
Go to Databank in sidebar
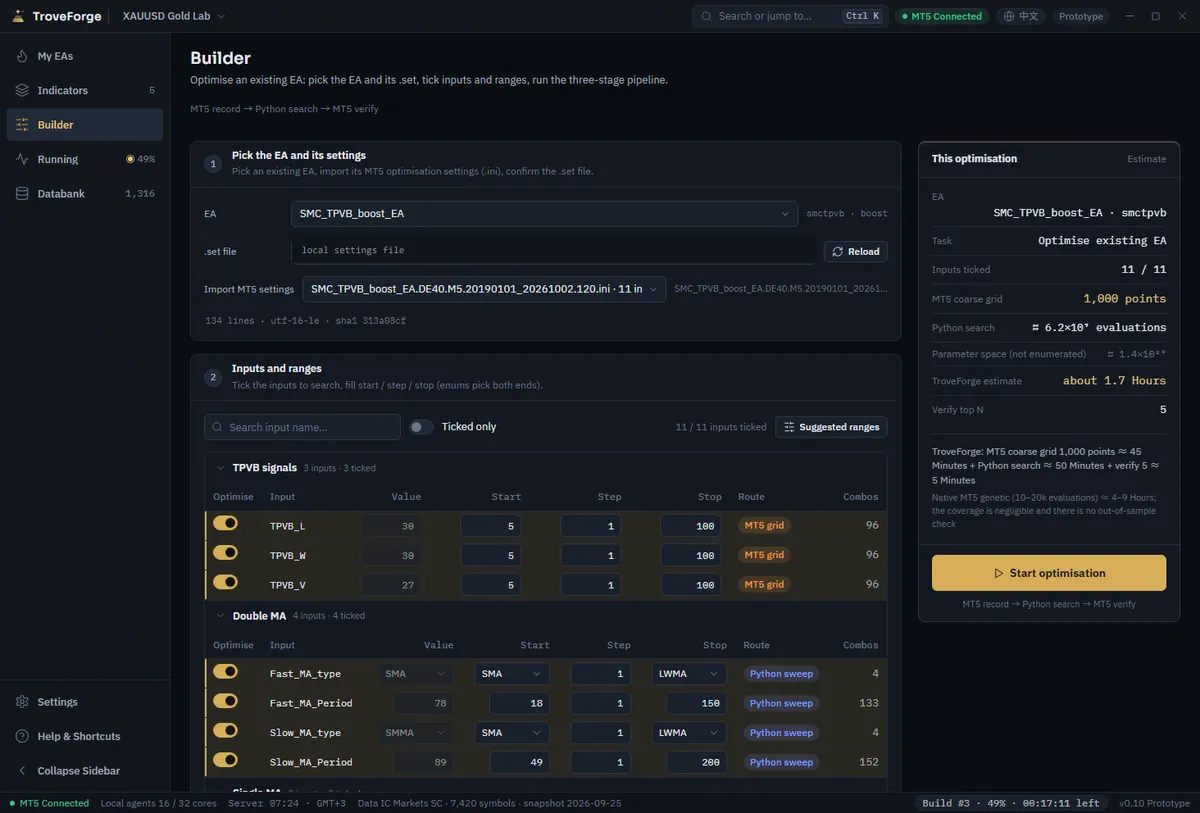coord(85,193)
